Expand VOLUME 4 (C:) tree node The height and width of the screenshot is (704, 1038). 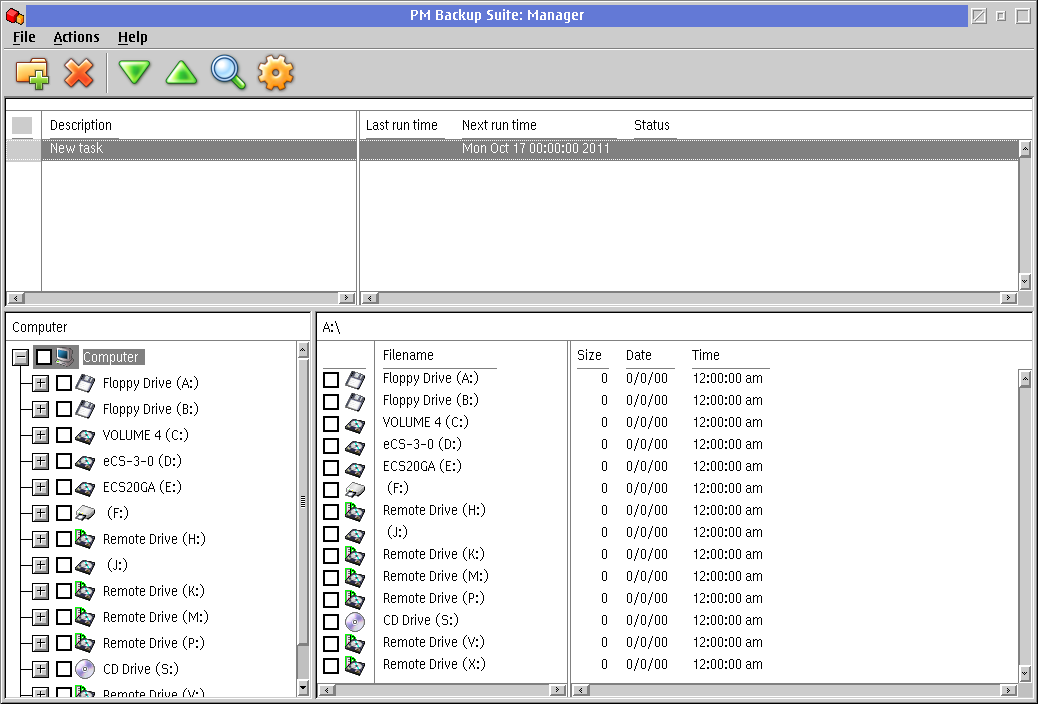click(x=40, y=435)
